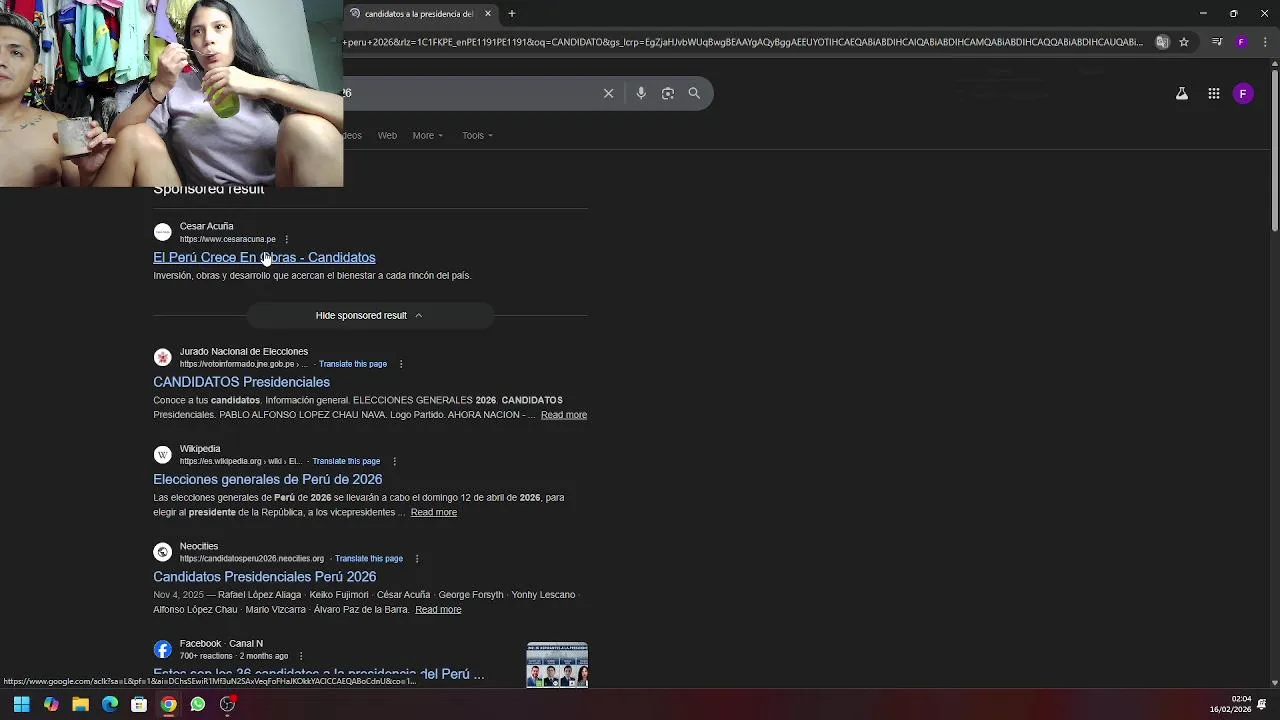Click the Cesar Acuña site favicon
The height and width of the screenshot is (720, 1280).
(x=163, y=232)
